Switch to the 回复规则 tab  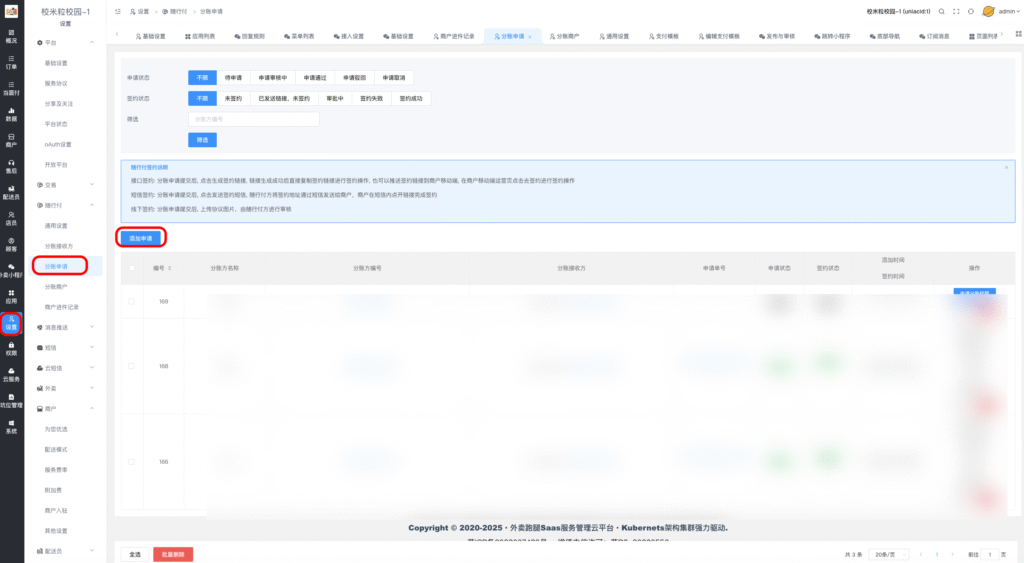point(249,37)
